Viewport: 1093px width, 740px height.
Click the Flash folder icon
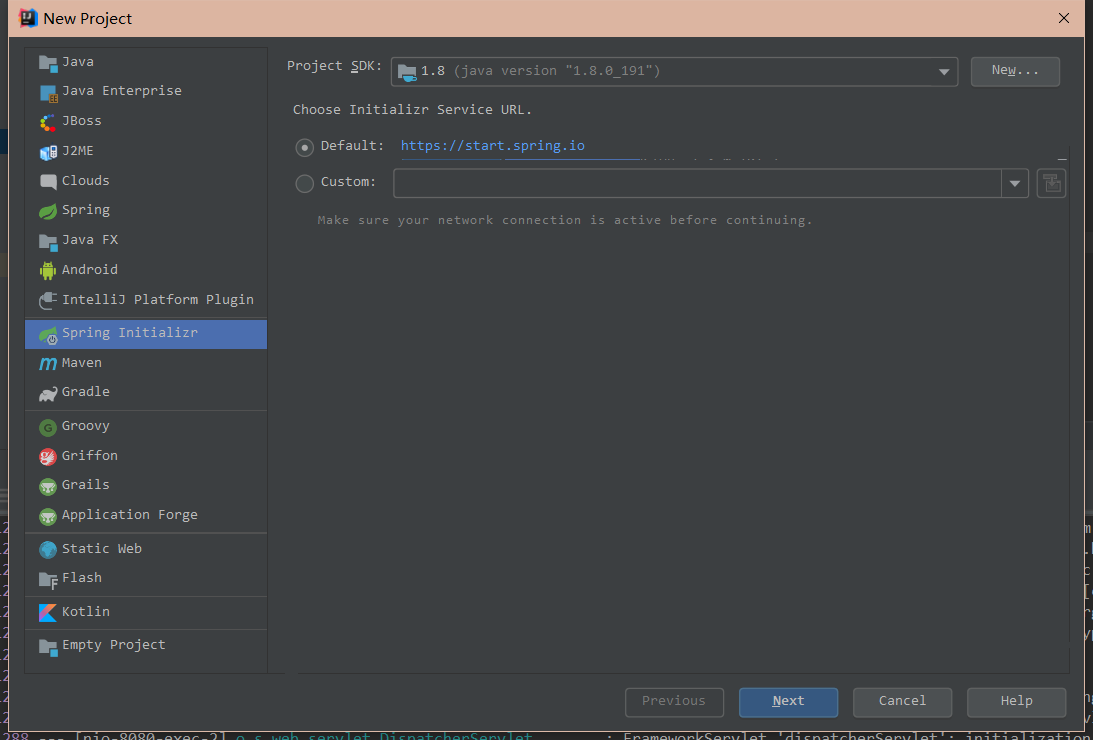48,580
